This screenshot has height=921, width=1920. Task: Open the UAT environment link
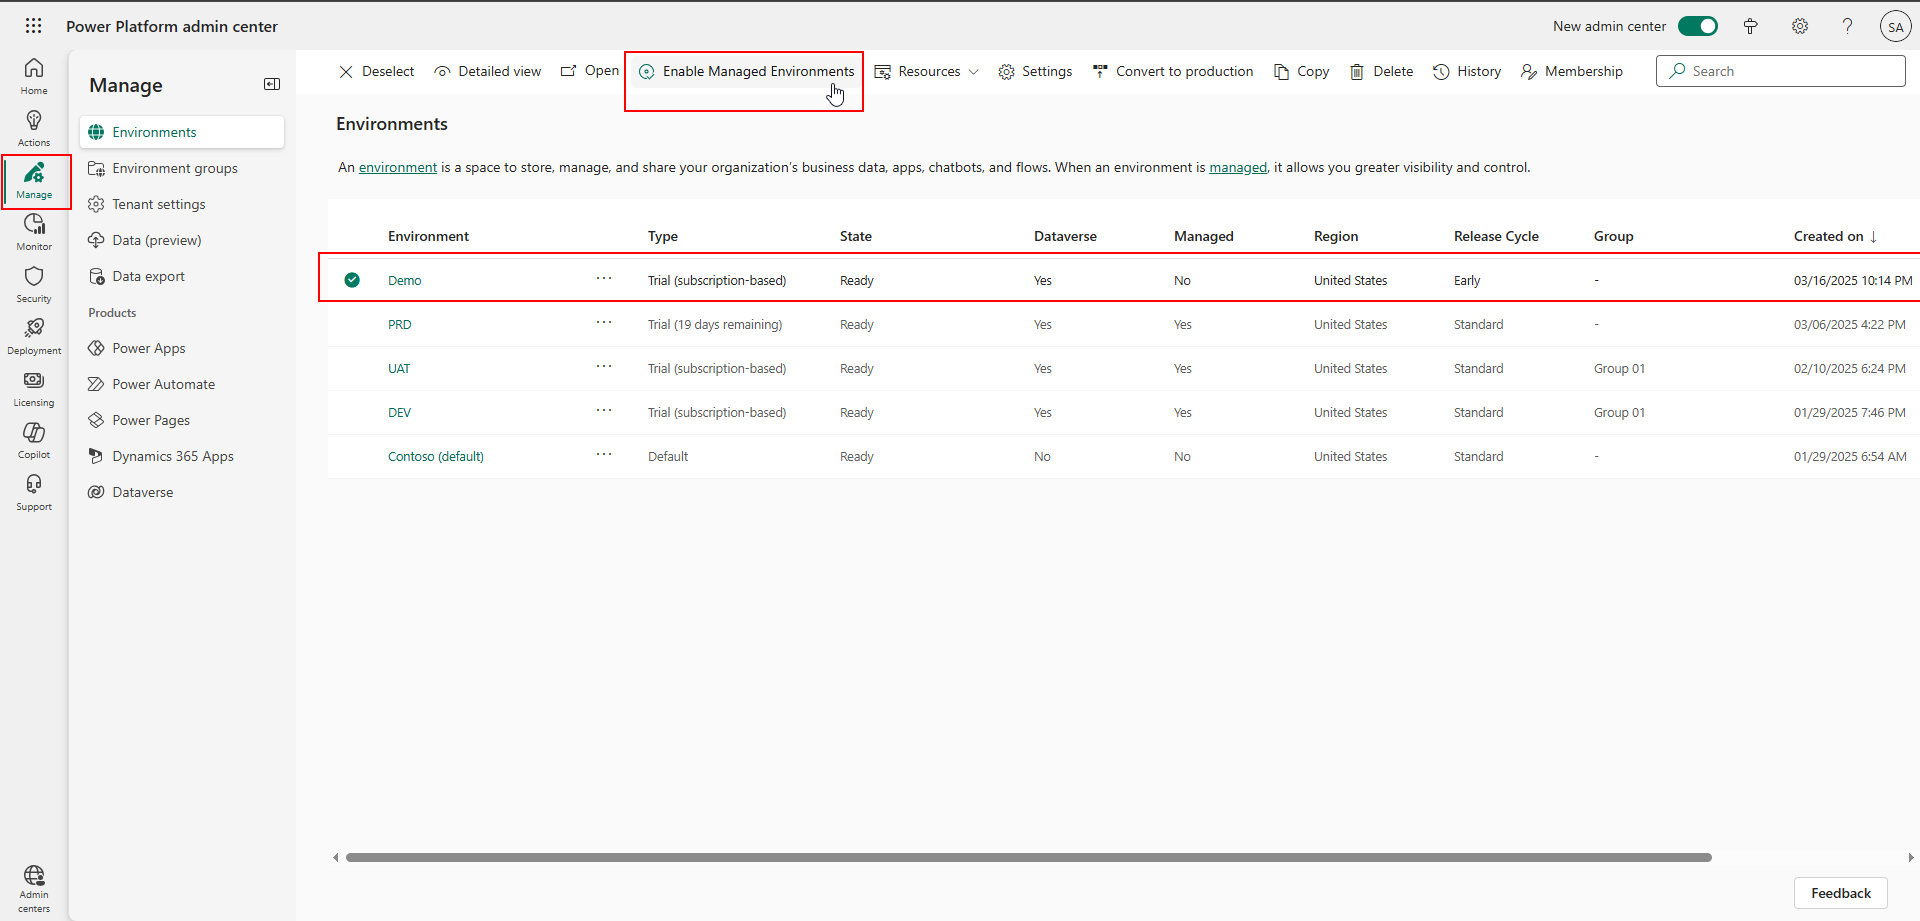pyautogui.click(x=399, y=368)
